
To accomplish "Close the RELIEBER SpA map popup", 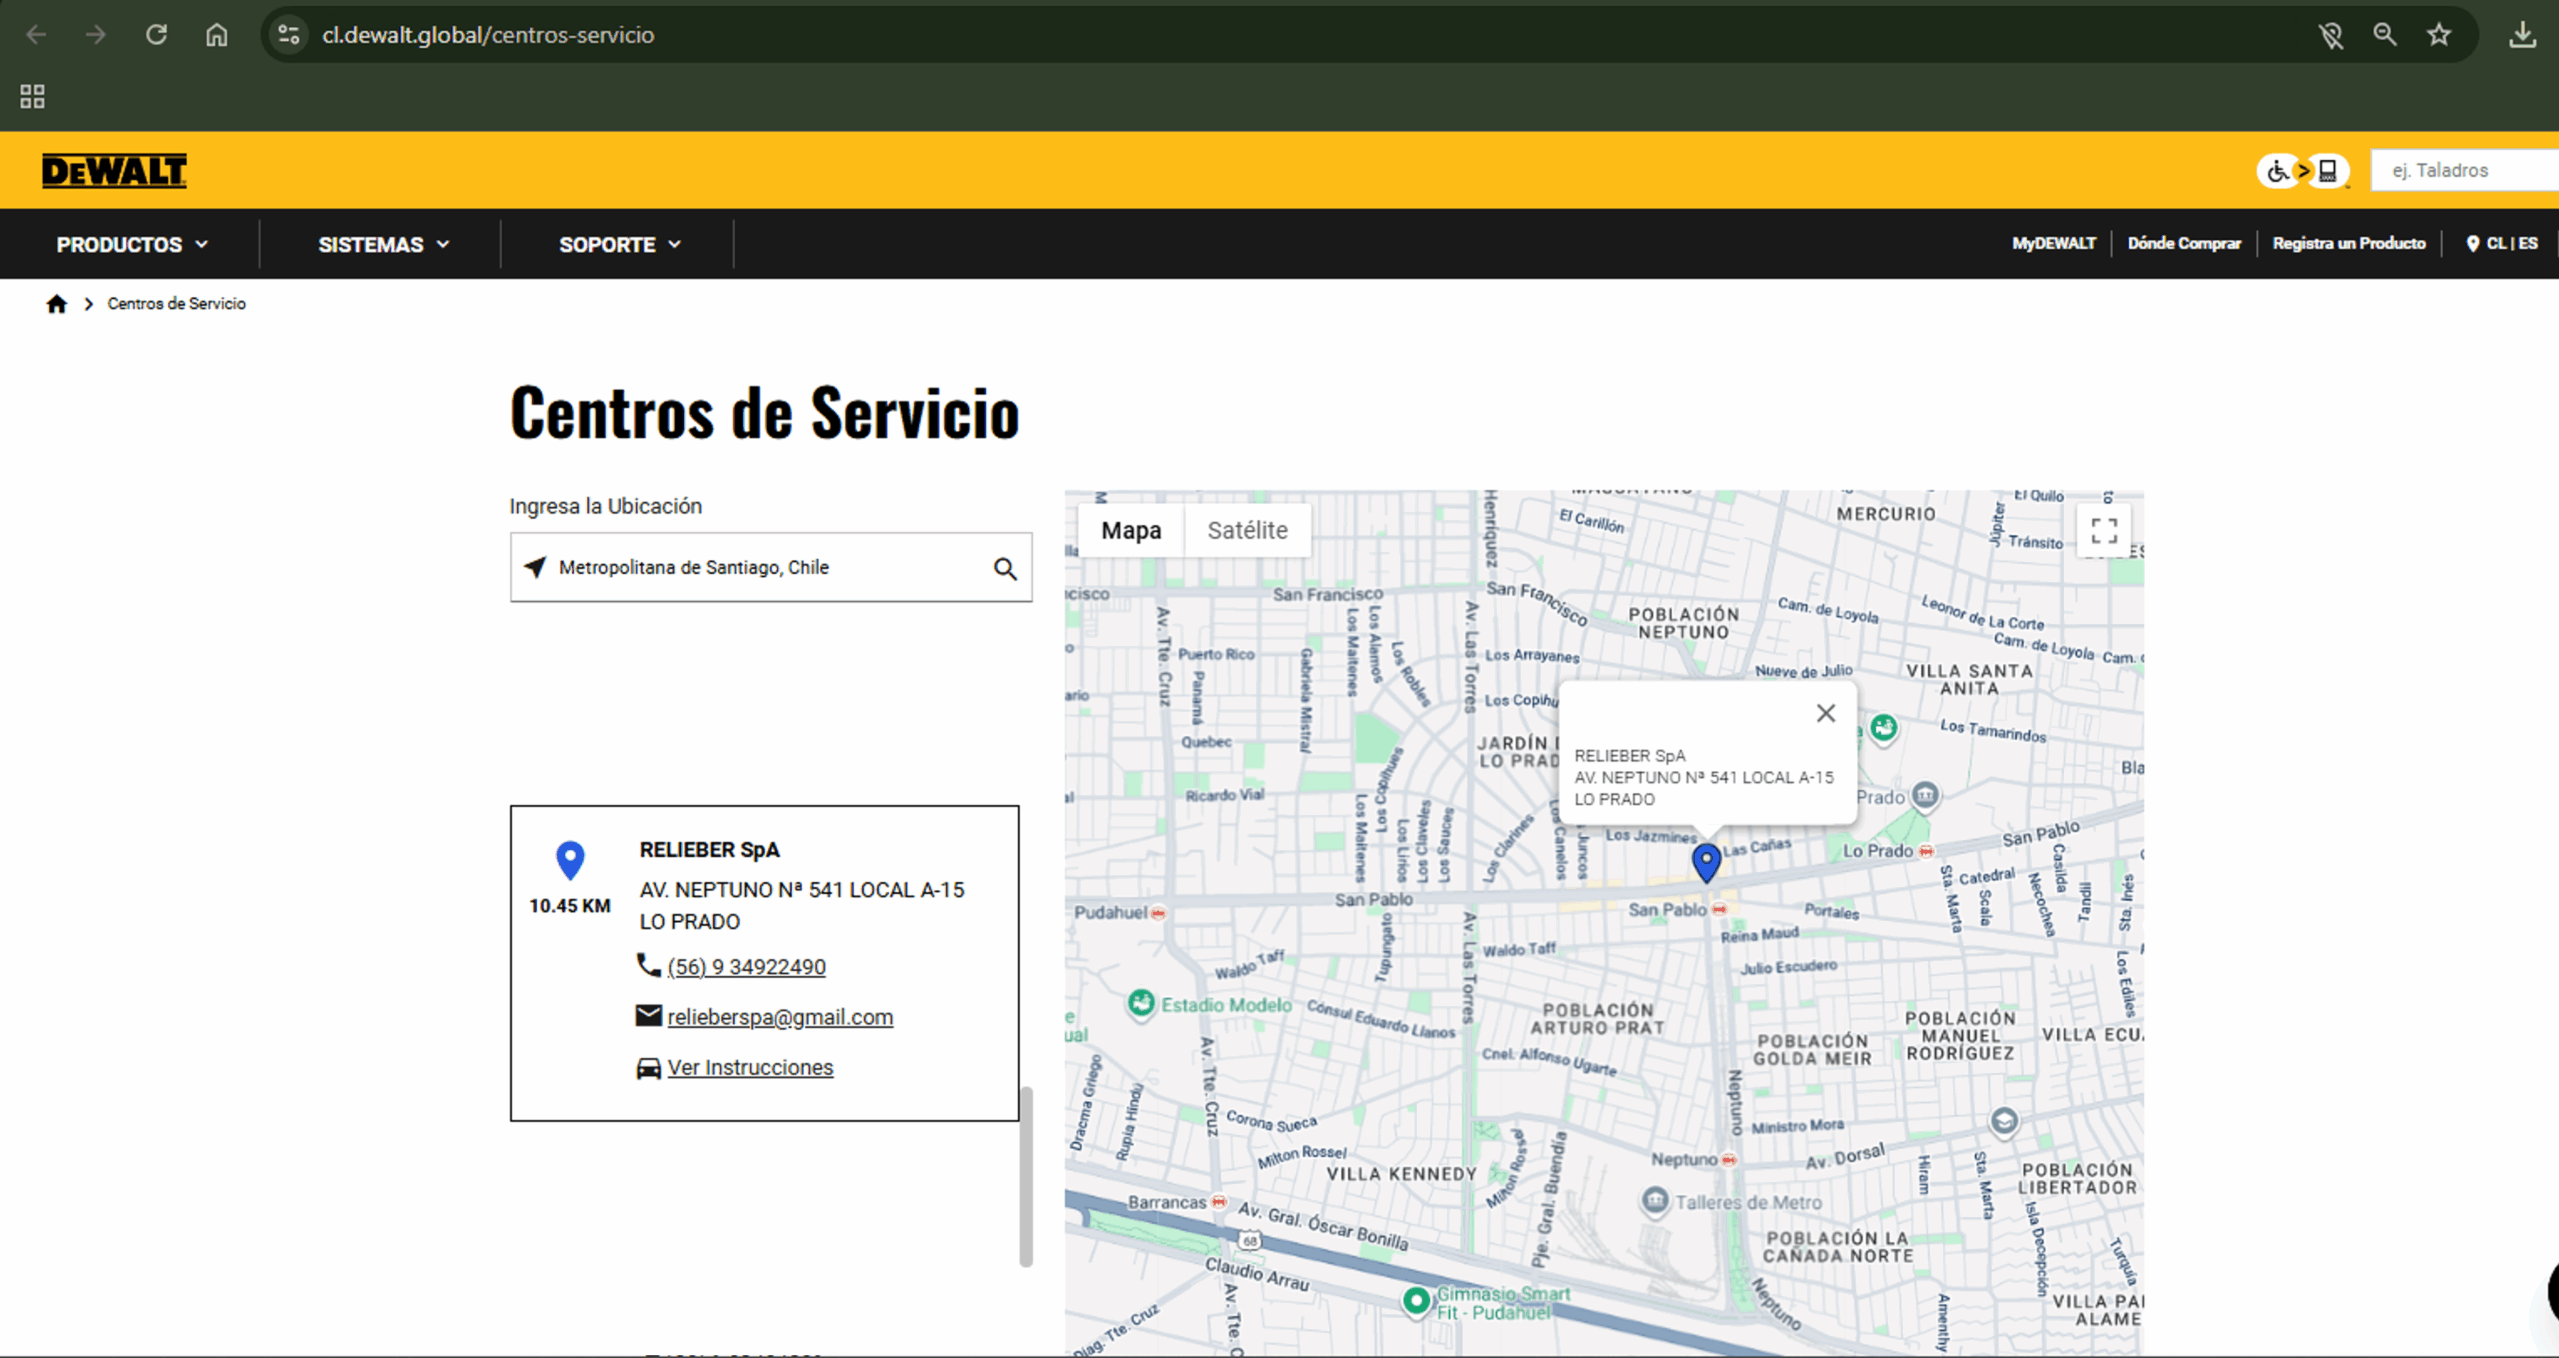I will click(x=1825, y=713).
